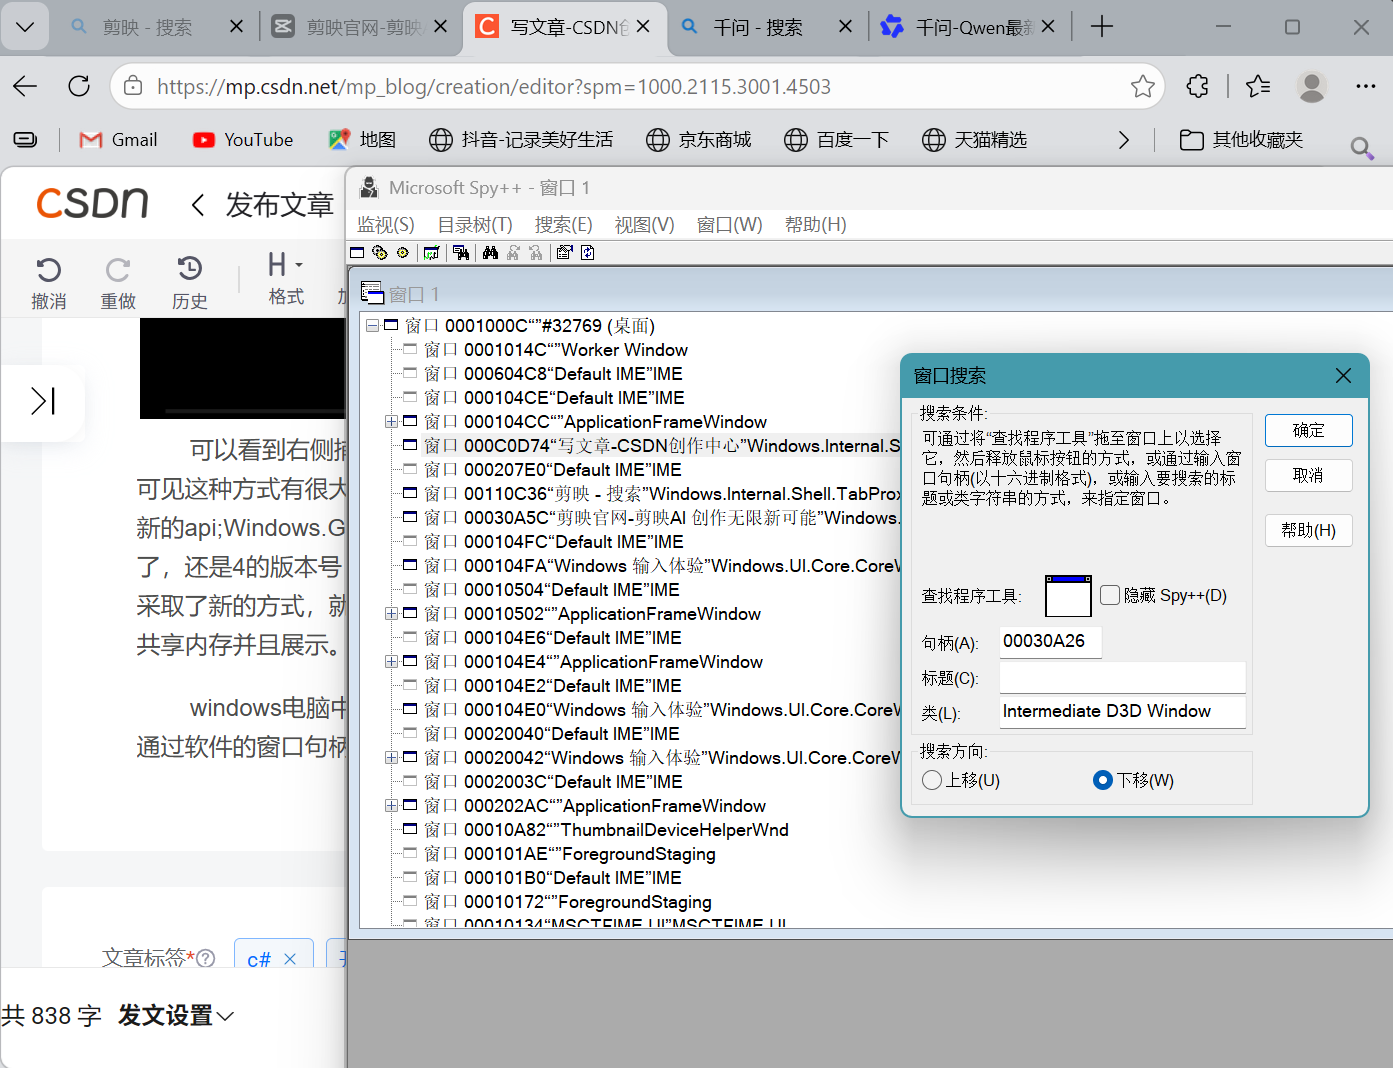Image resolution: width=1393 pixels, height=1068 pixels.
Task: Collapse the 0001000C desktop root node
Action: click(372, 326)
